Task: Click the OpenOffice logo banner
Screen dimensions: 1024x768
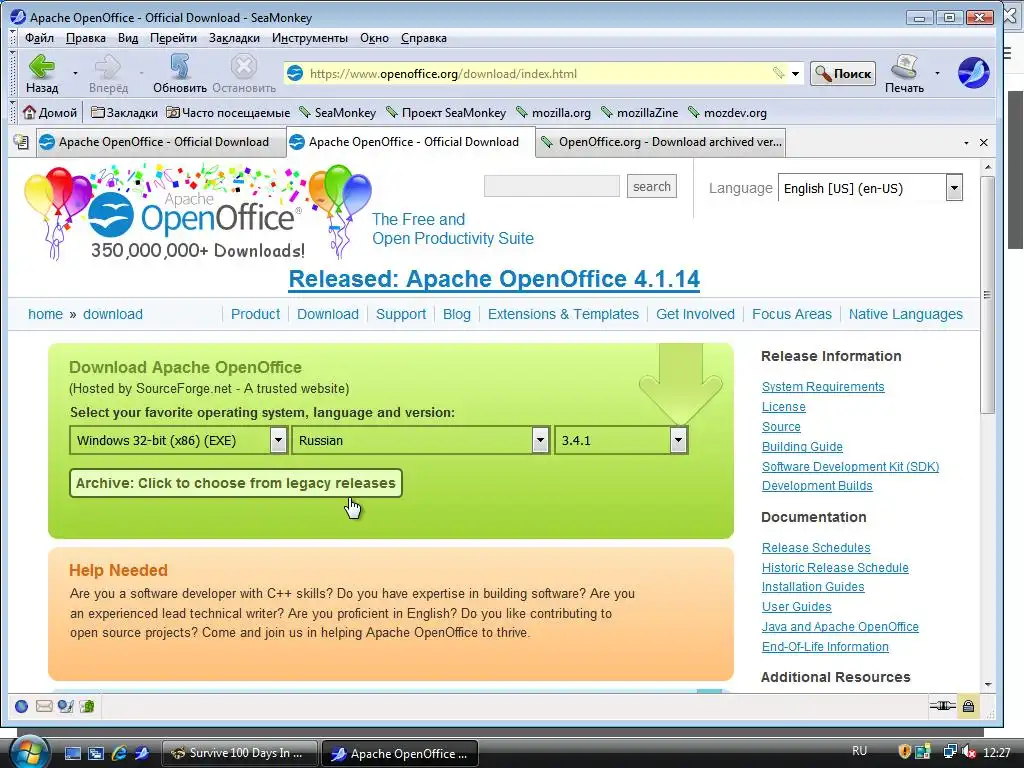Action: (198, 213)
